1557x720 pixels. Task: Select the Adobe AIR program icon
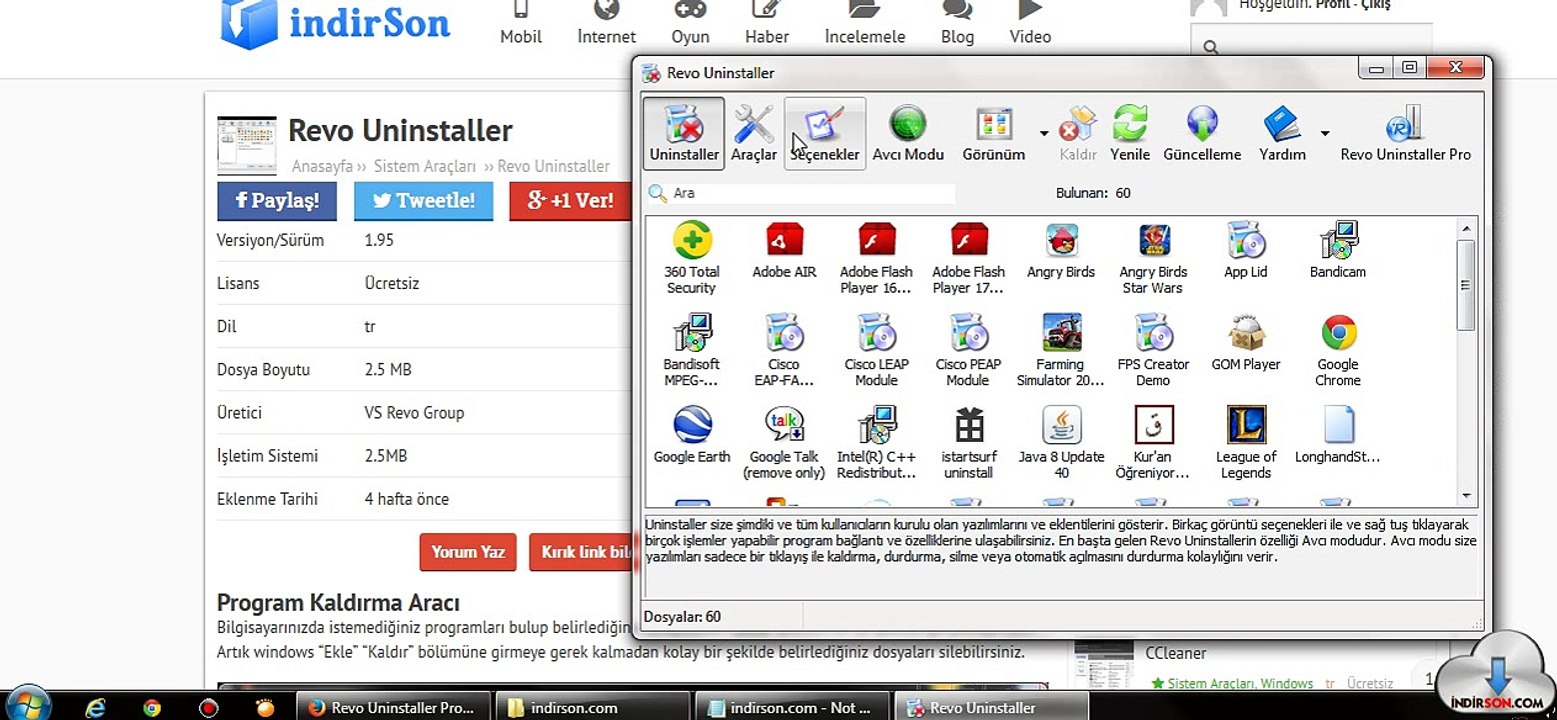point(784,250)
